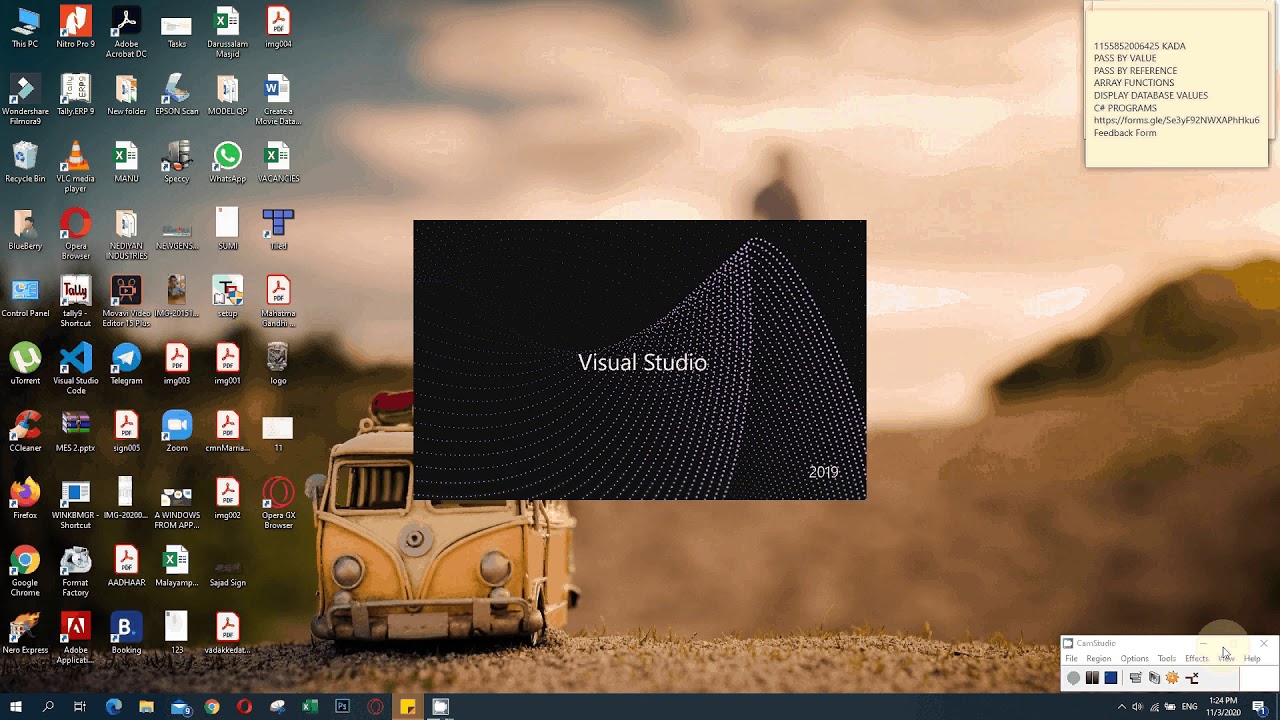Click CamStudio's toggle view toolbar icon
Image resolution: width=1280 pixels, height=720 pixels.
pyautogui.click(x=1135, y=678)
